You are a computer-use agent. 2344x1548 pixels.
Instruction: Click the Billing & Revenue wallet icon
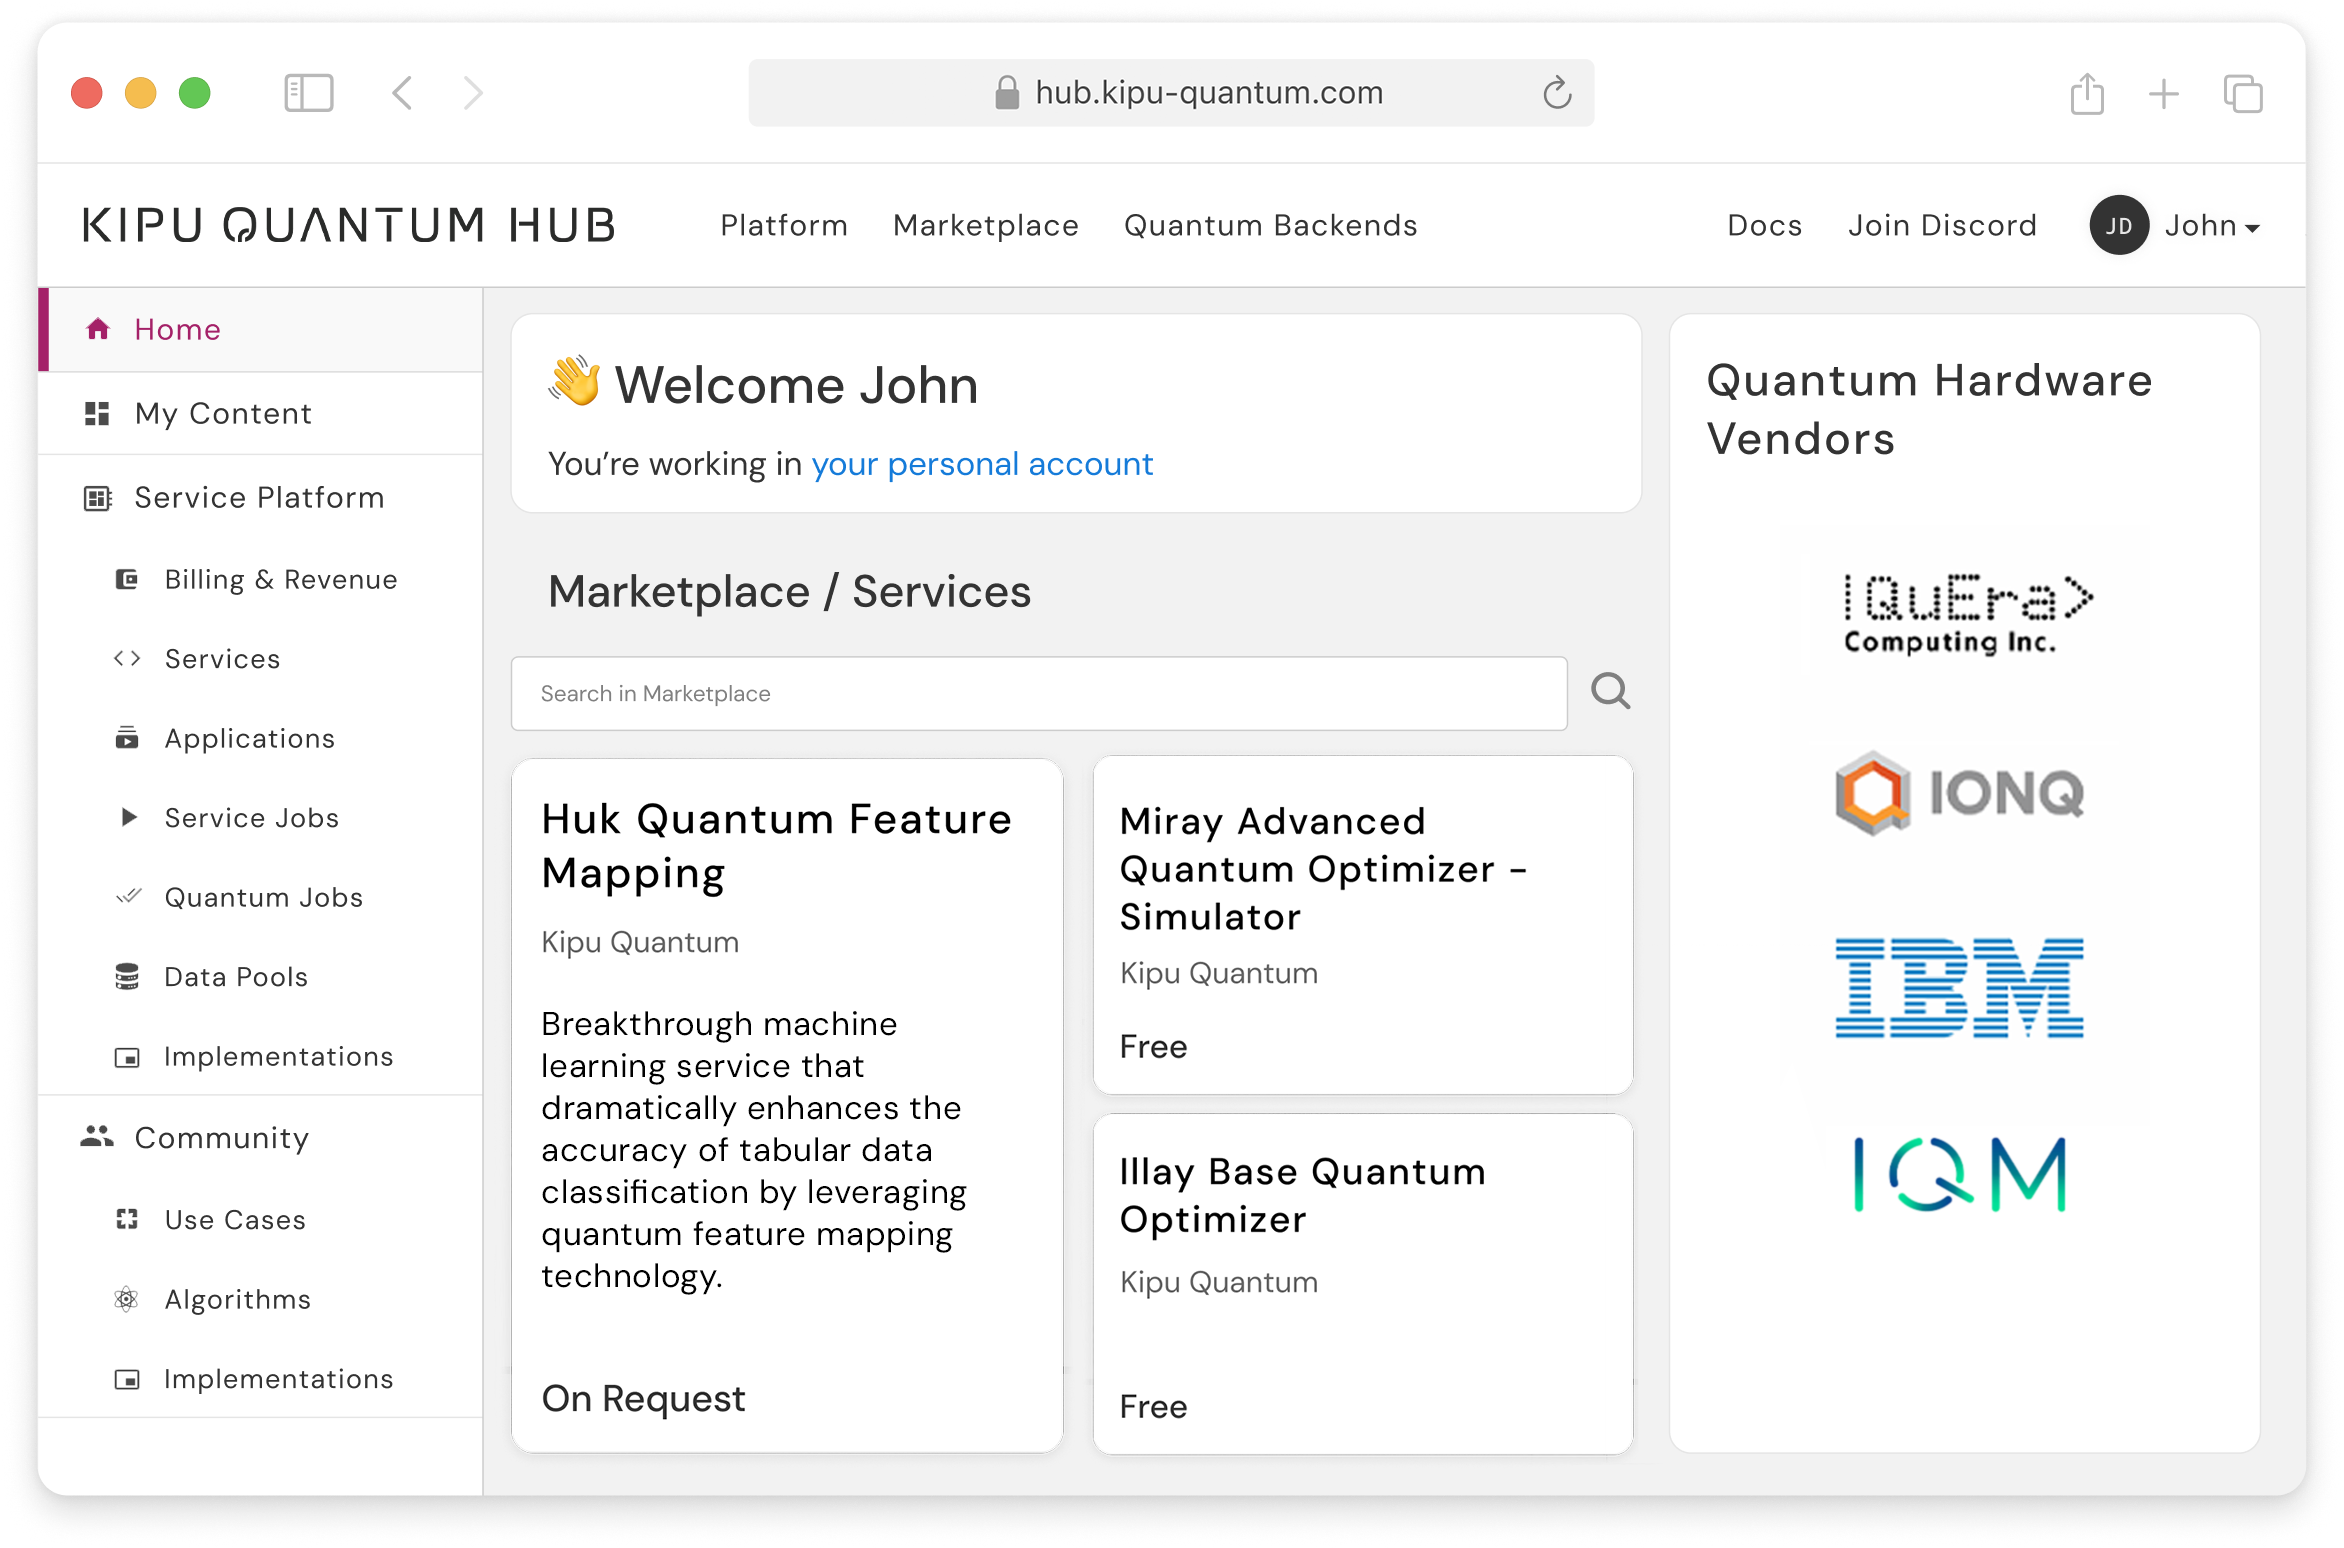127,579
